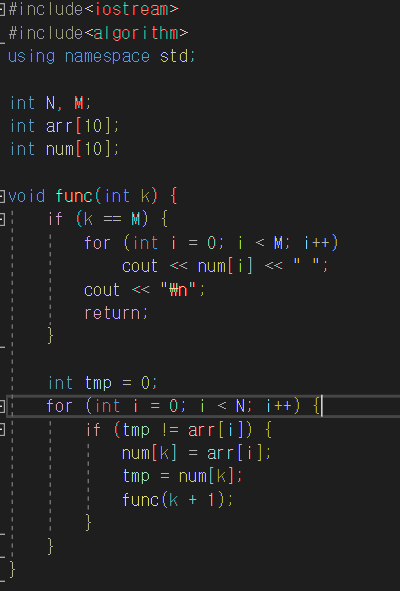This screenshot has height=591, width=400.
Task: Click 'if (tmp != arr[i]) {' condition line
Action: pos(179,430)
